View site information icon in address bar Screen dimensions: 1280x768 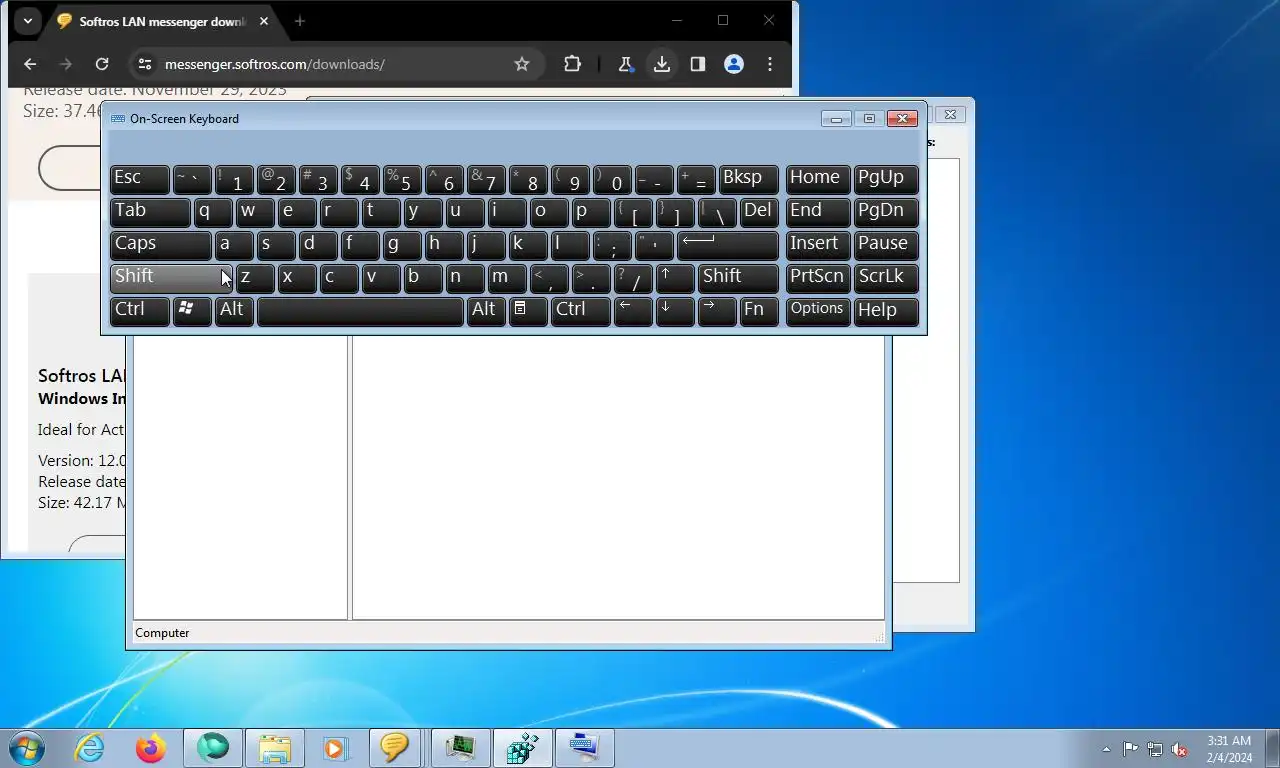pos(145,64)
